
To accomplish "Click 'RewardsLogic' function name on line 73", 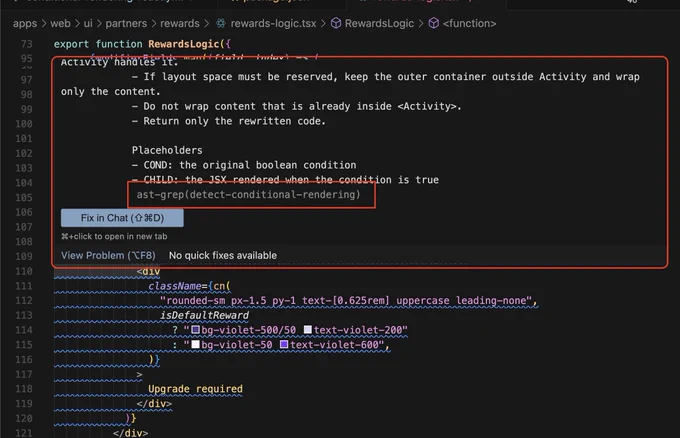I will coord(184,44).
